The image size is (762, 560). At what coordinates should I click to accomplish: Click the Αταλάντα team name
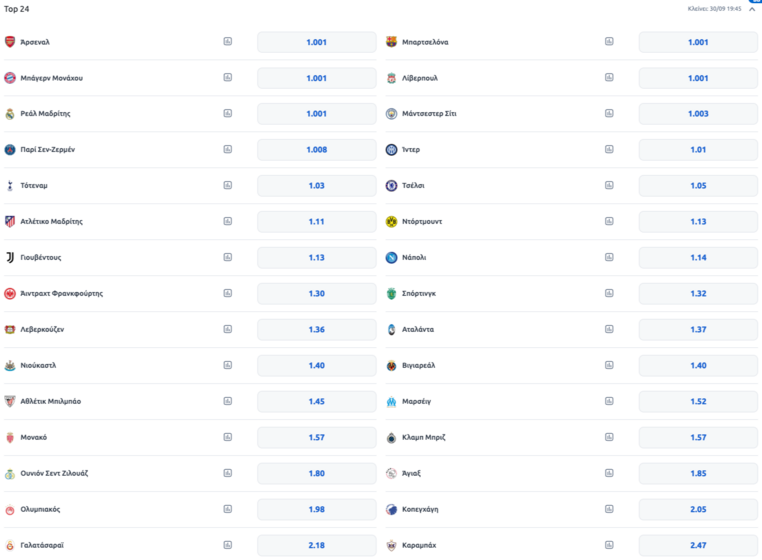pos(418,329)
